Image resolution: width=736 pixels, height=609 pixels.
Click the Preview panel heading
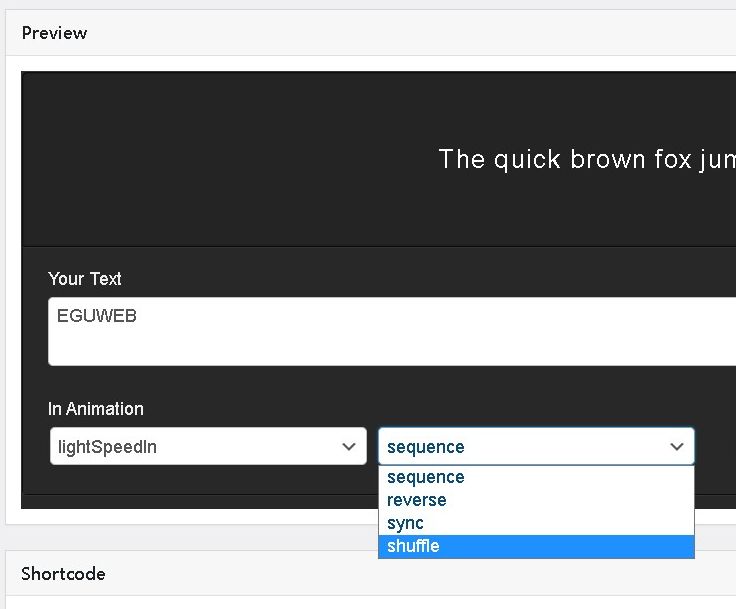click(x=54, y=33)
